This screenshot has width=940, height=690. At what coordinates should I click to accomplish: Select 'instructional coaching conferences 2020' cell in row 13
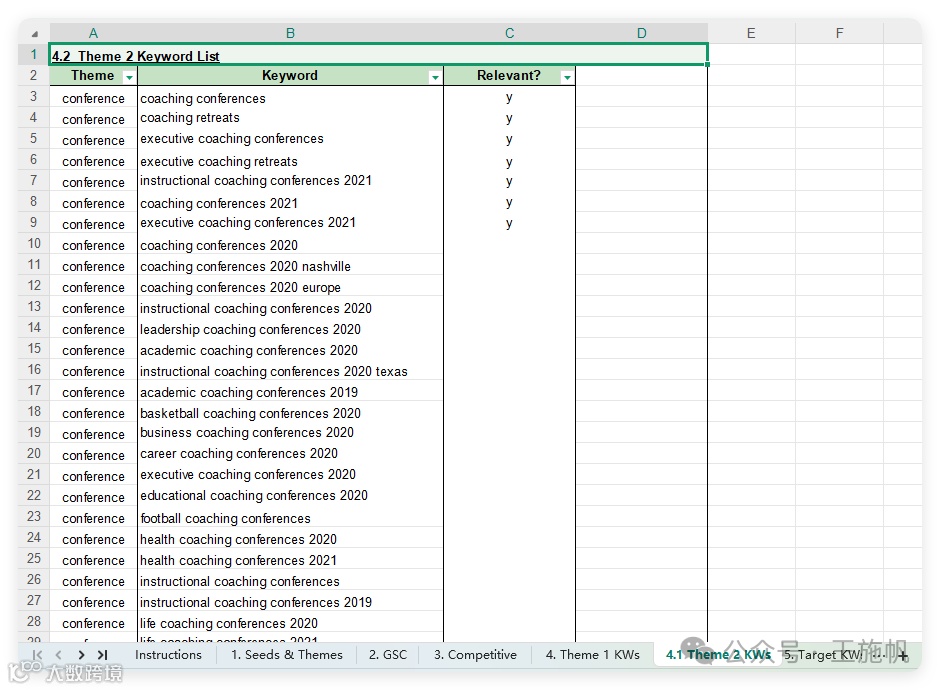(291, 308)
